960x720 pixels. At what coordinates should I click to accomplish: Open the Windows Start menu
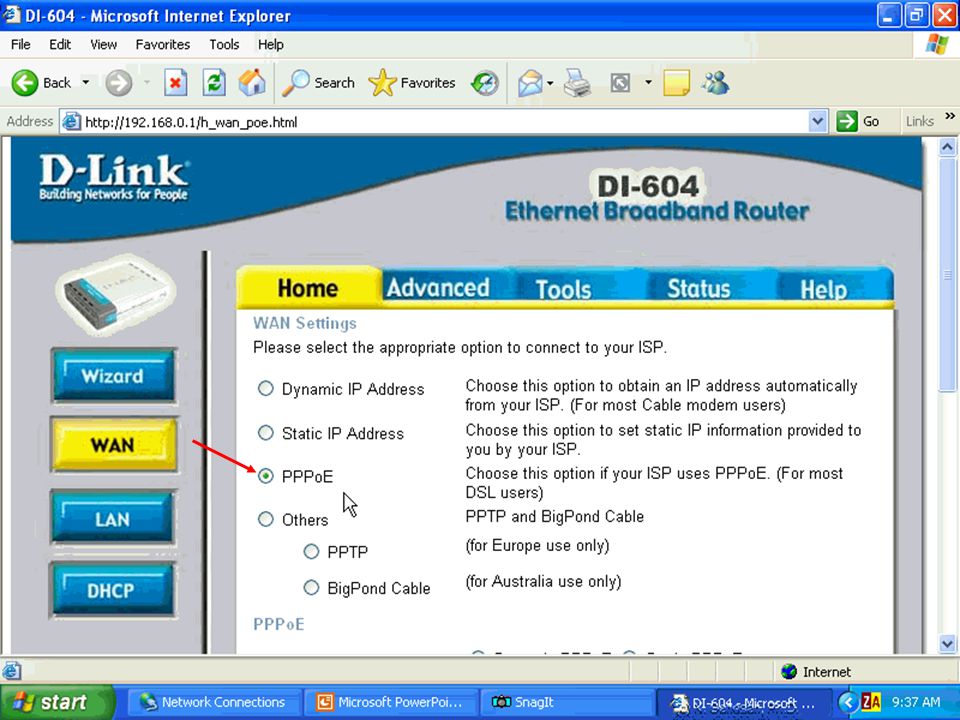tap(56, 702)
